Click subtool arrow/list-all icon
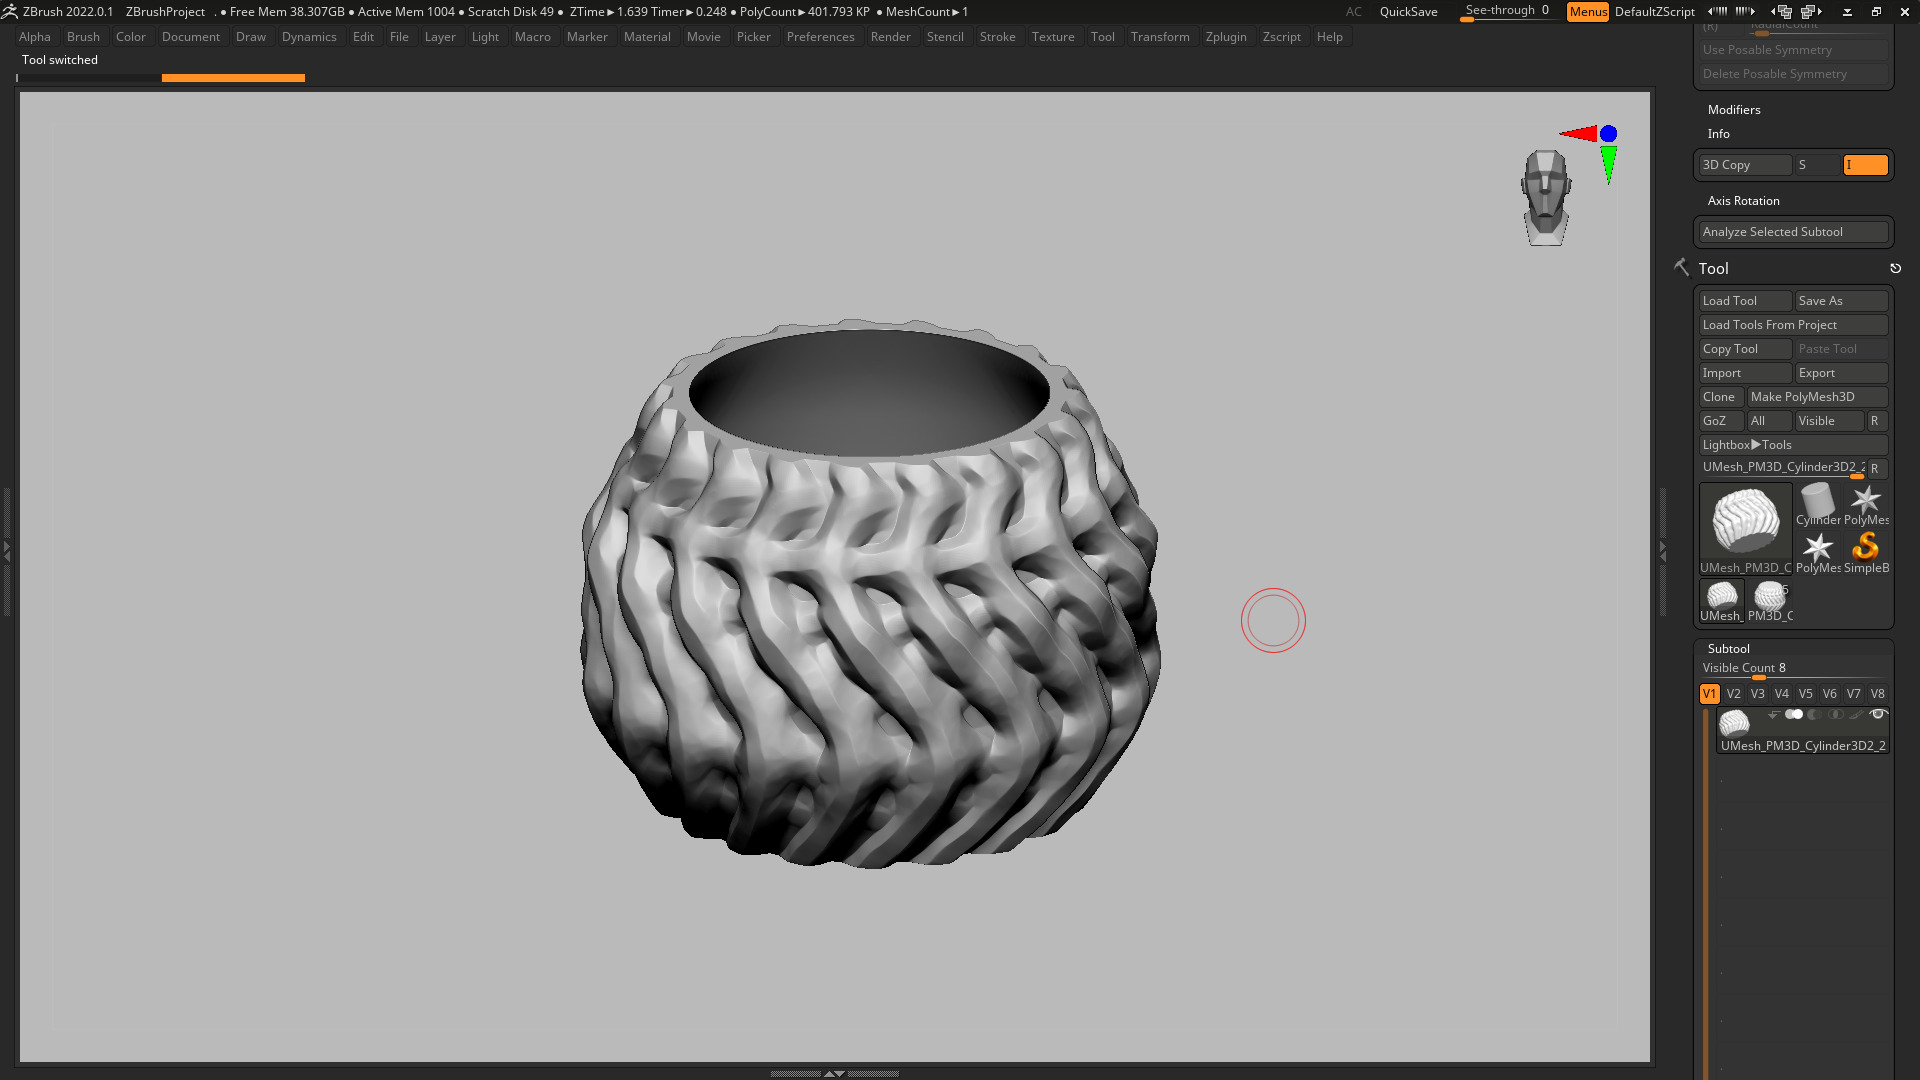Viewport: 1920px width, 1080px height. 1774,715
